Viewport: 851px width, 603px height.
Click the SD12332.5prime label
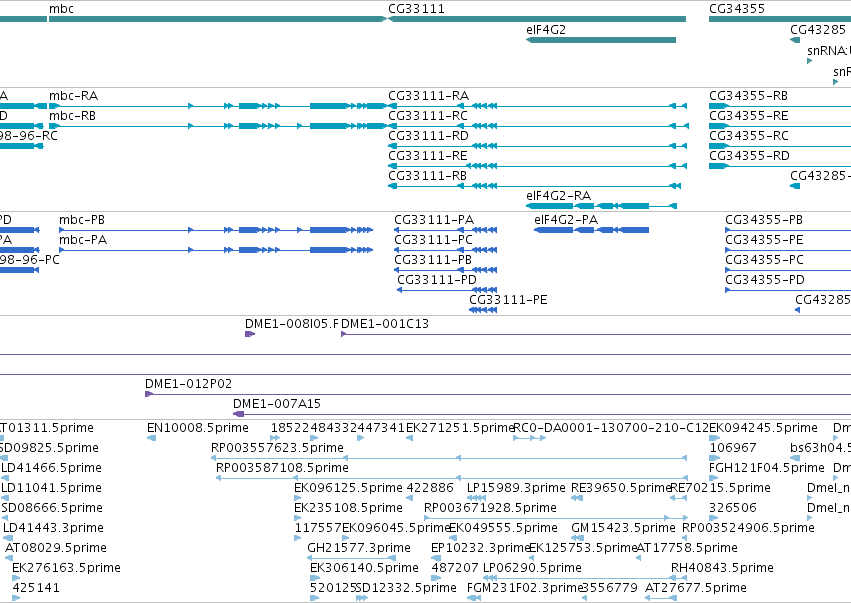pyautogui.click(x=406, y=588)
